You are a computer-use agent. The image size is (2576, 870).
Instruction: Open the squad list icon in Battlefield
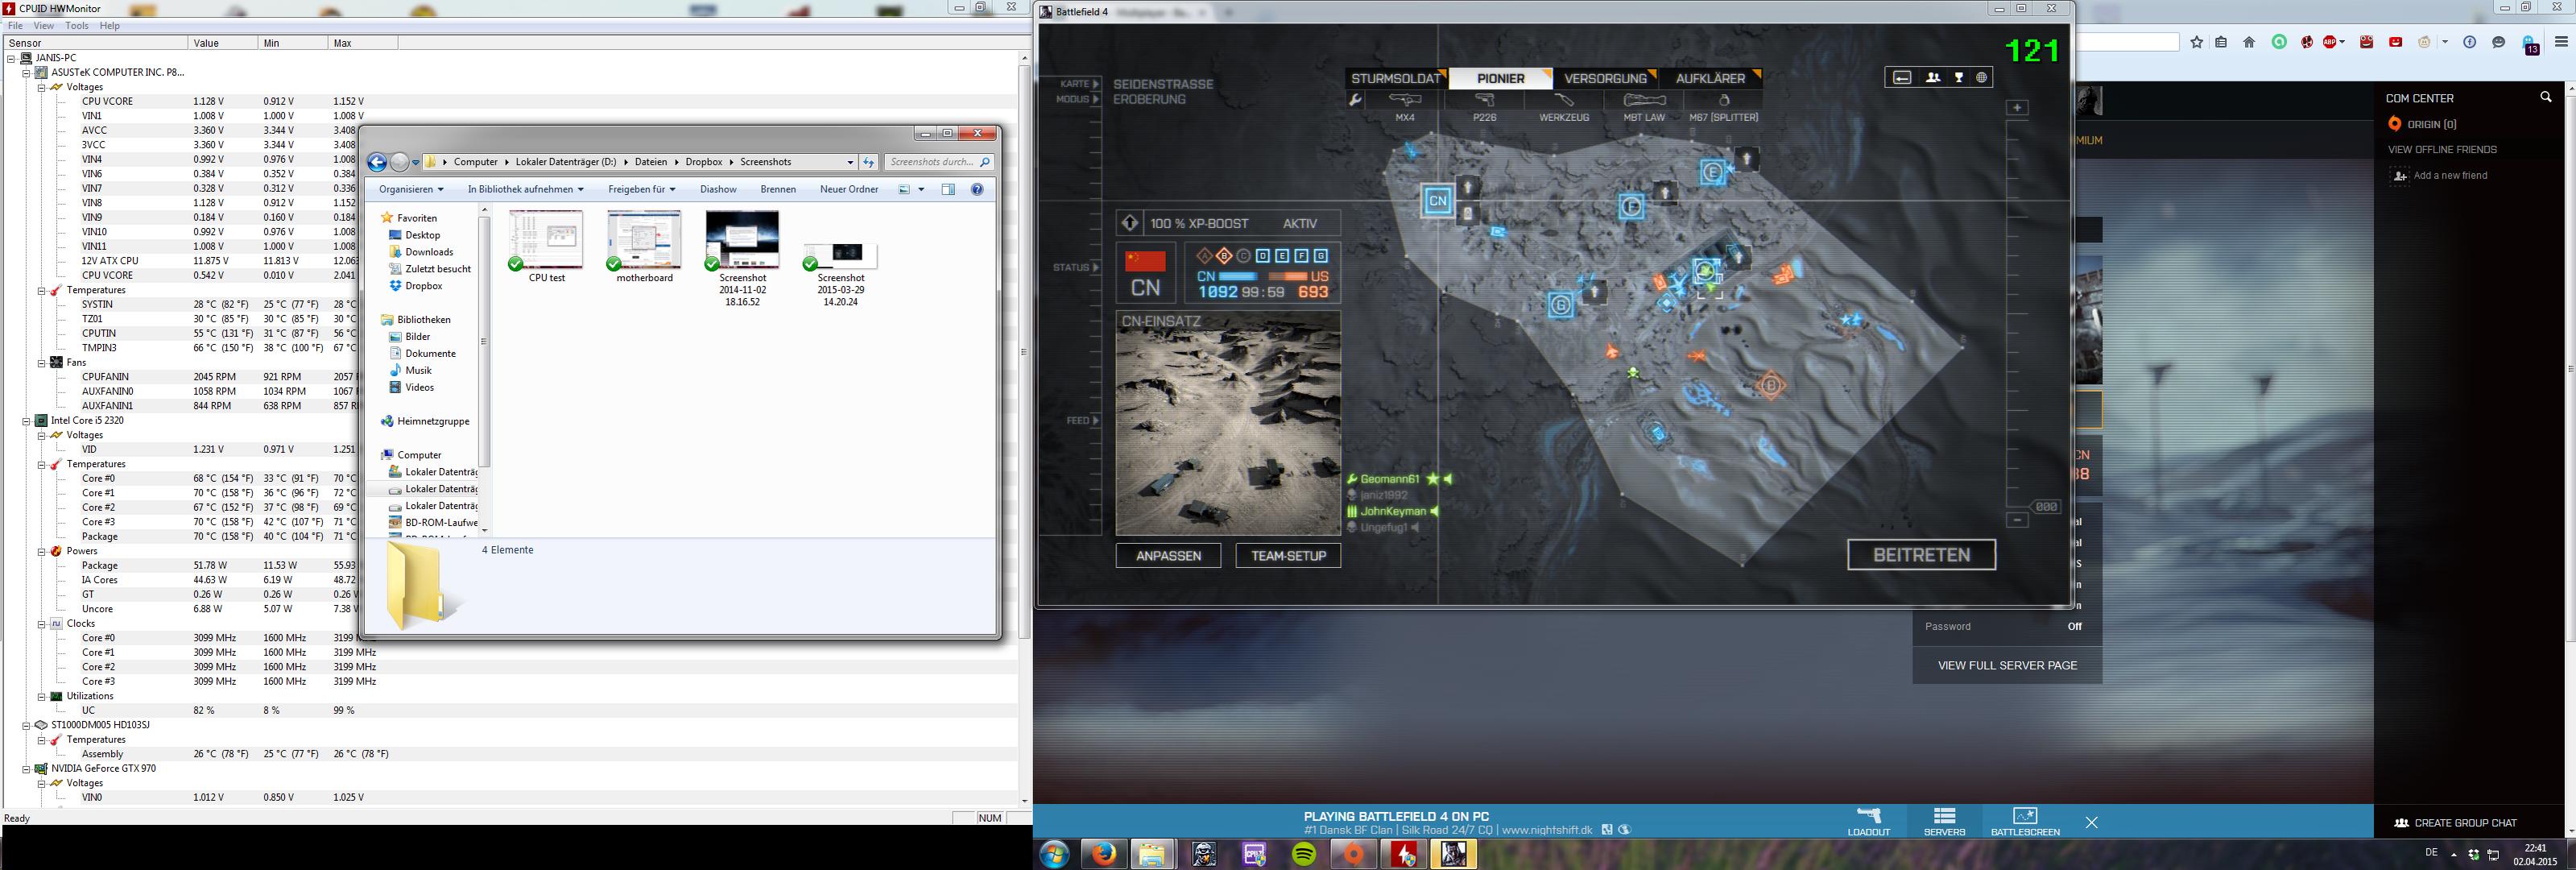[1932, 78]
